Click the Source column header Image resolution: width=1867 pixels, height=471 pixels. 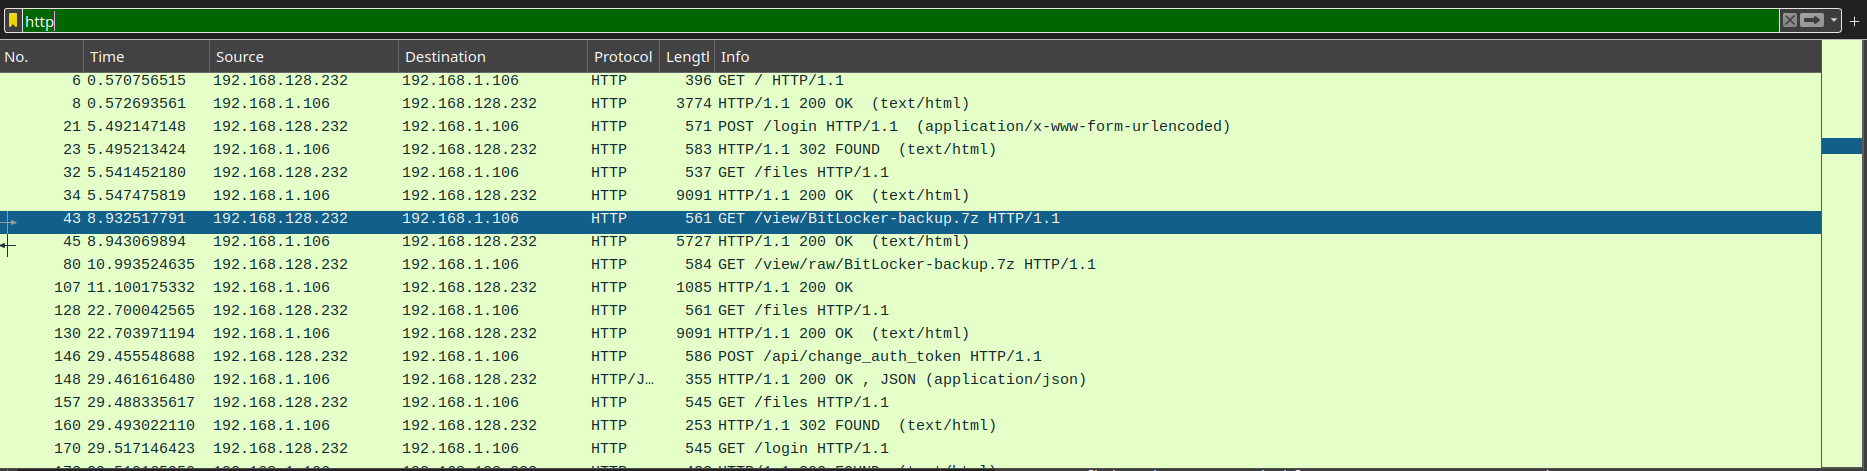300,57
